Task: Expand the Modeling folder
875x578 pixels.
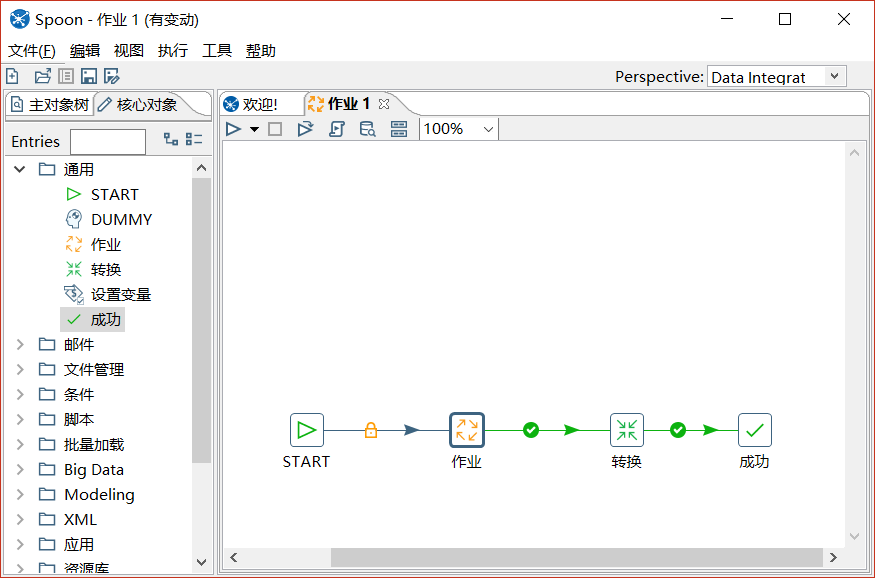Action: [20, 494]
